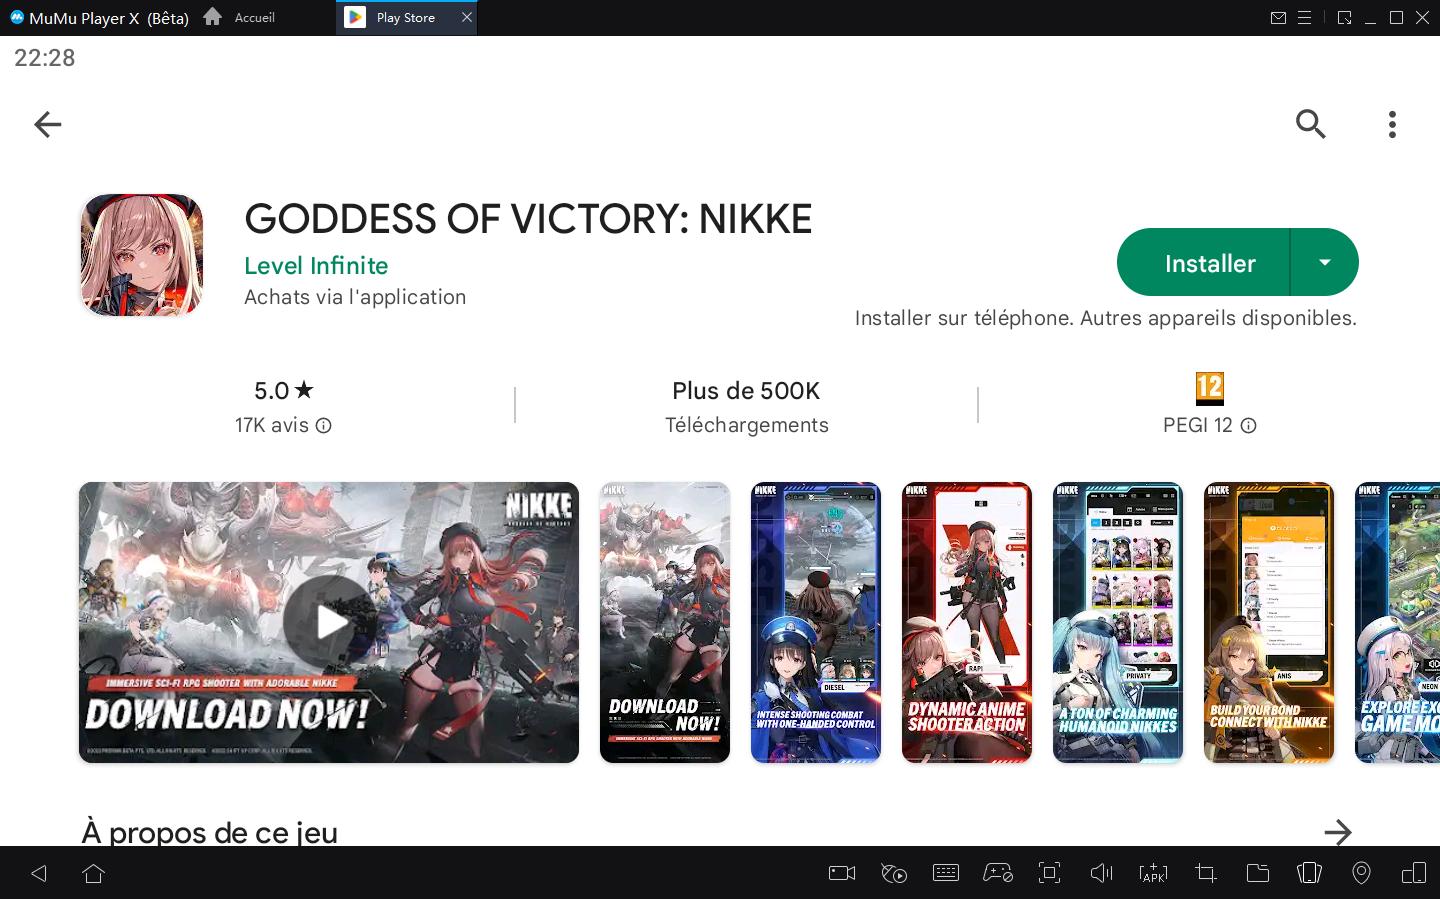This screenshot has height=899, width=1440.
Task: Adjust emulator volume via speaker icon
Action: (1101, 872)
